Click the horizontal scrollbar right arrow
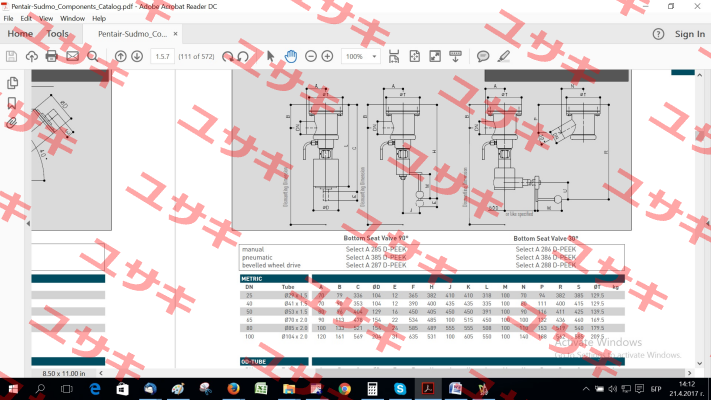This screenshot has width=711, height=400. [x=690, y=373]
